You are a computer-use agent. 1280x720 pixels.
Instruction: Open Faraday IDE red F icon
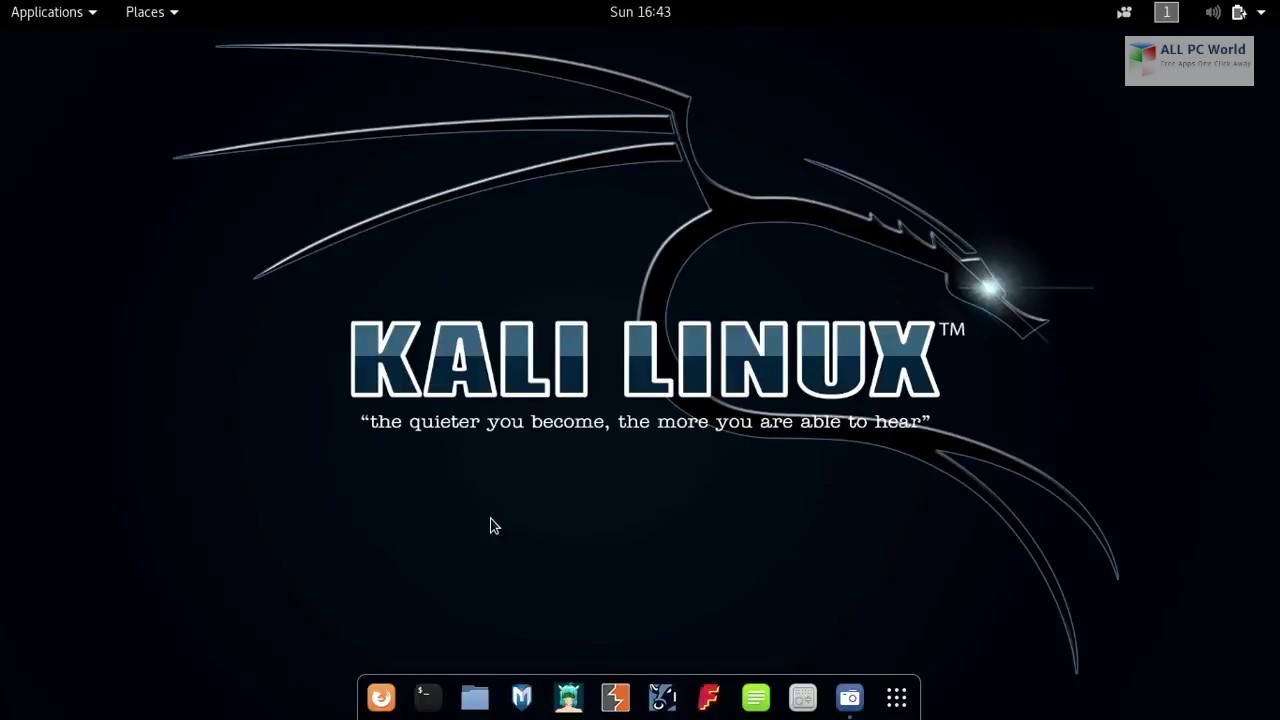tap(709, 697)
